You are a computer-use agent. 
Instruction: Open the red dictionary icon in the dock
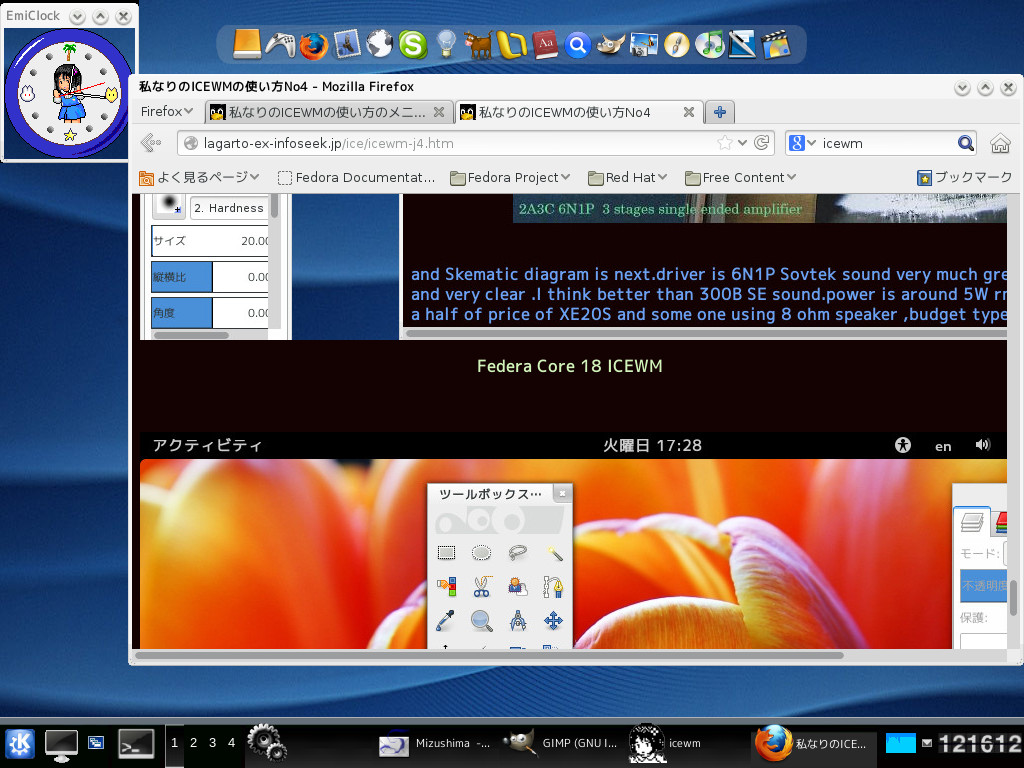pos(545,44)
